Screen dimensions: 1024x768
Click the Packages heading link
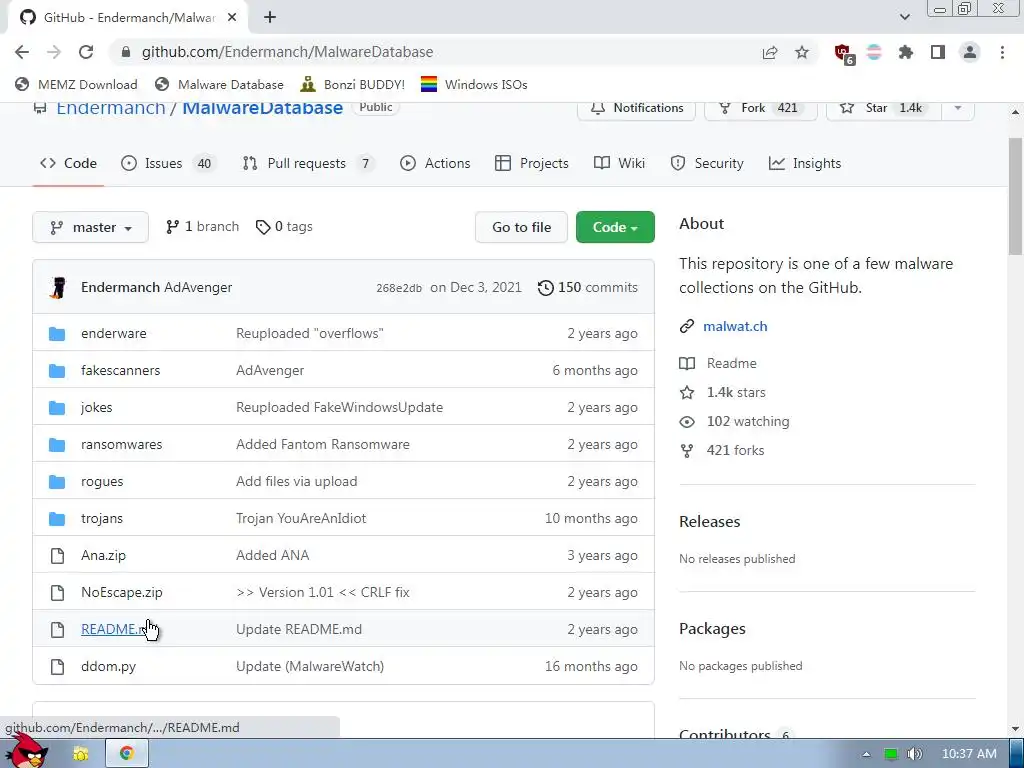pos(712,629)
